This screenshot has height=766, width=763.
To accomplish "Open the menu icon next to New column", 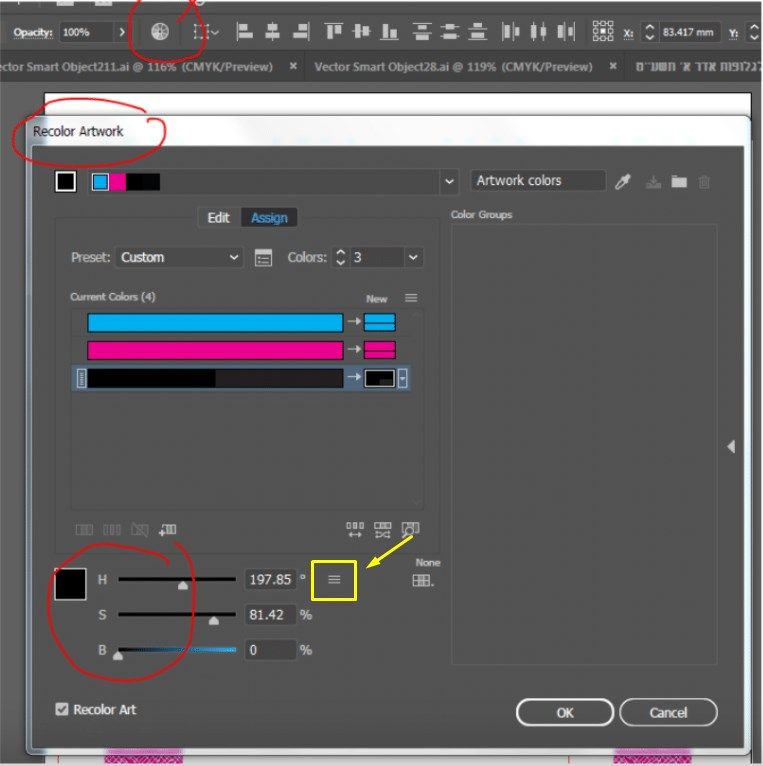I will coord(411,298).
